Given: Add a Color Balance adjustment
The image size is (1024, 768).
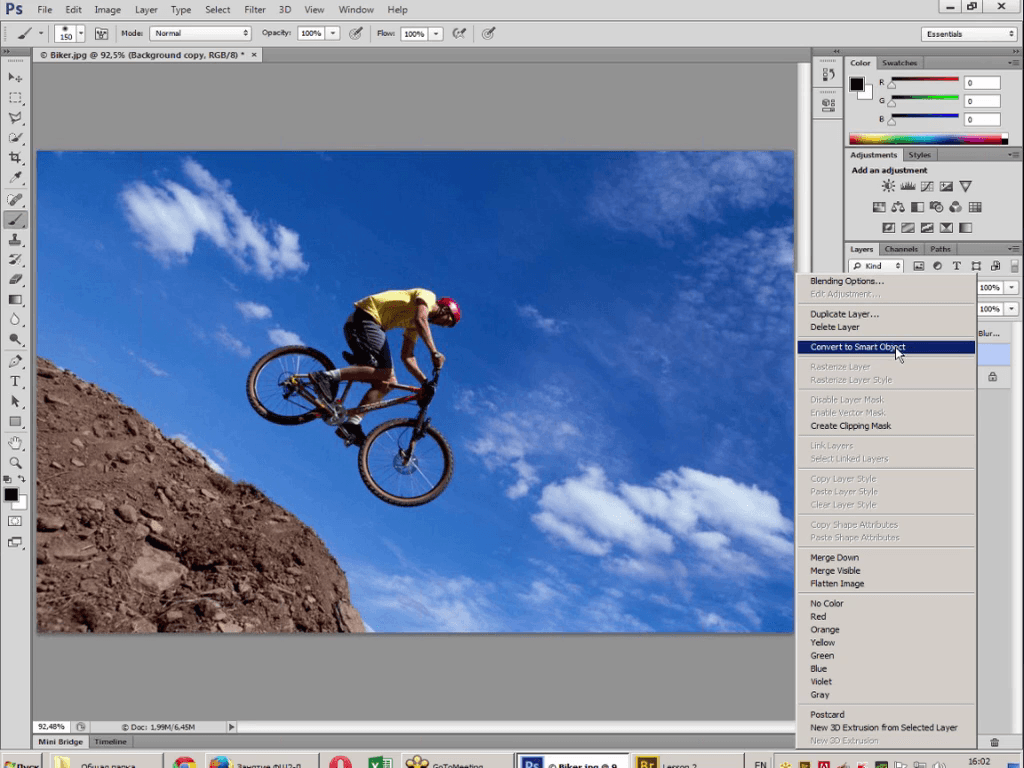Looking at the screenshot, I should point(898,207).
